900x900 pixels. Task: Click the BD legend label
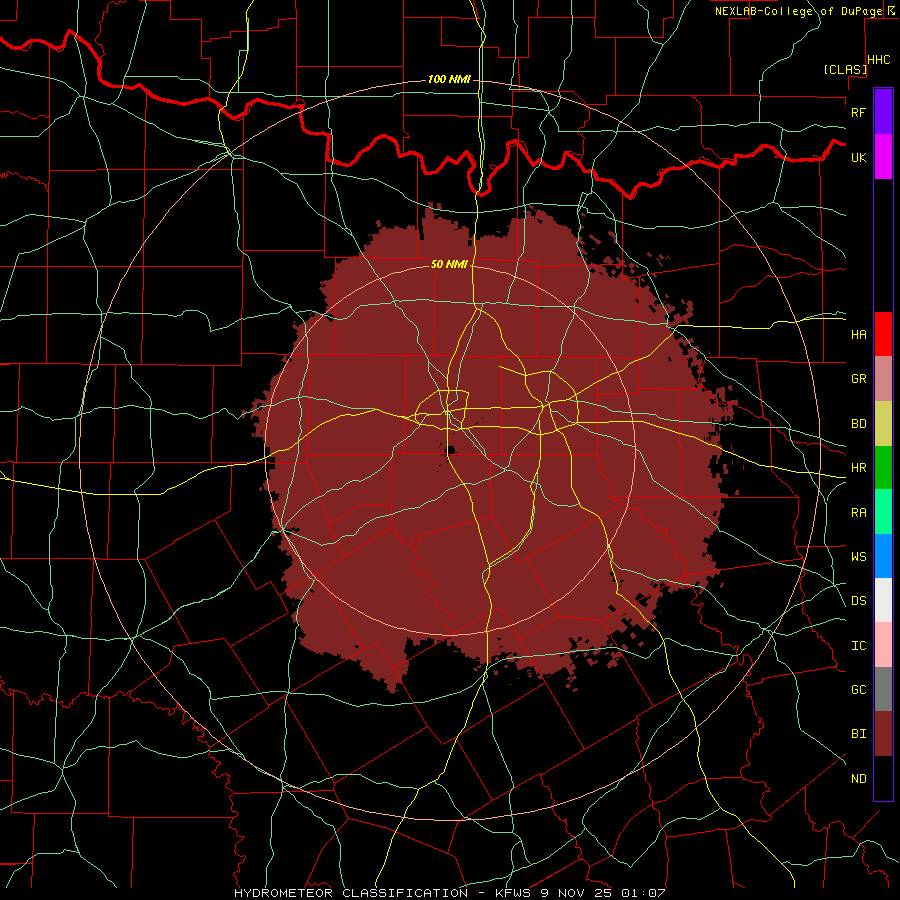pyautogui.click(x=858, y=424)
